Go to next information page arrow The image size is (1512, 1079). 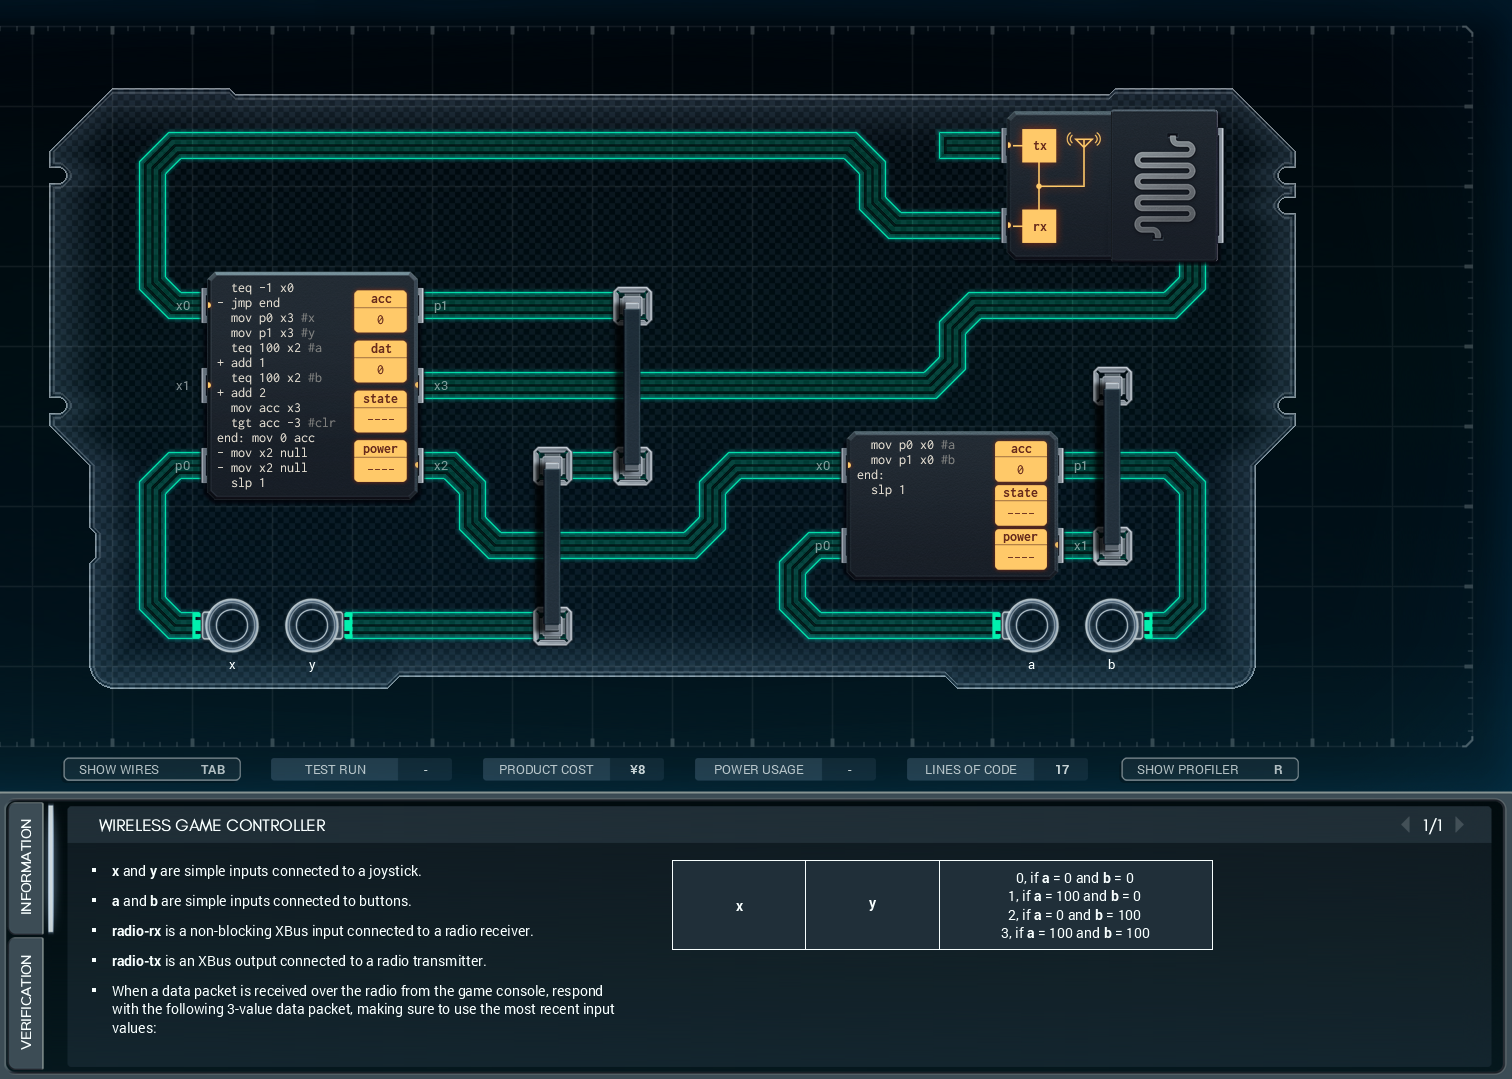1460,825
